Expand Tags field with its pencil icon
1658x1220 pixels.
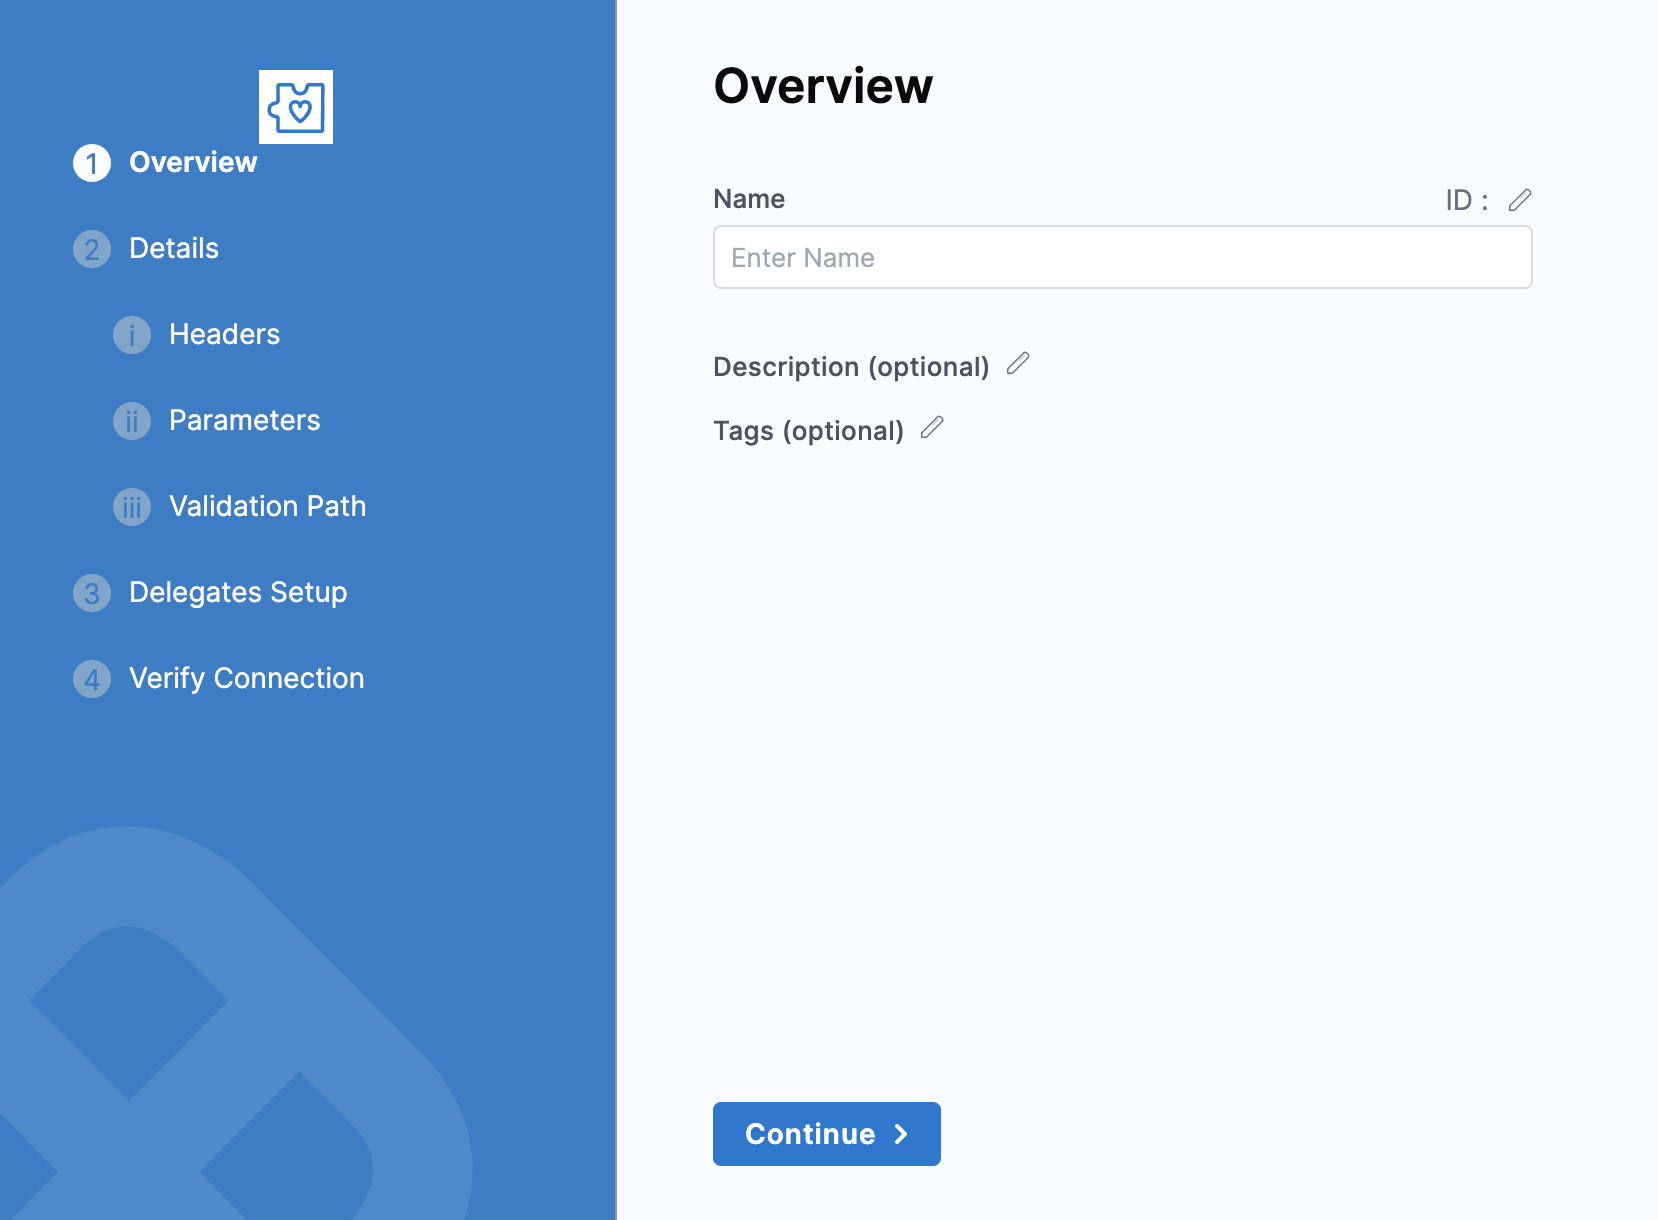pyautogui.click(x=932, y=428)
